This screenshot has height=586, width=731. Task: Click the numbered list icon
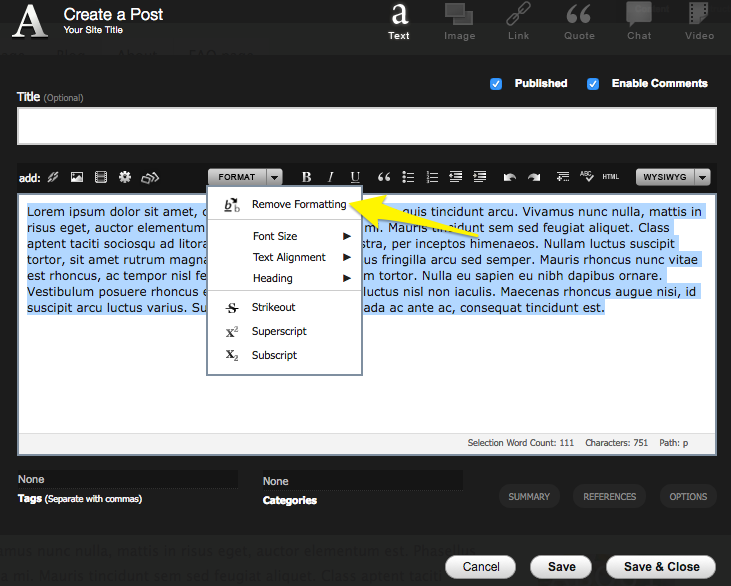(x=432, y=177)
